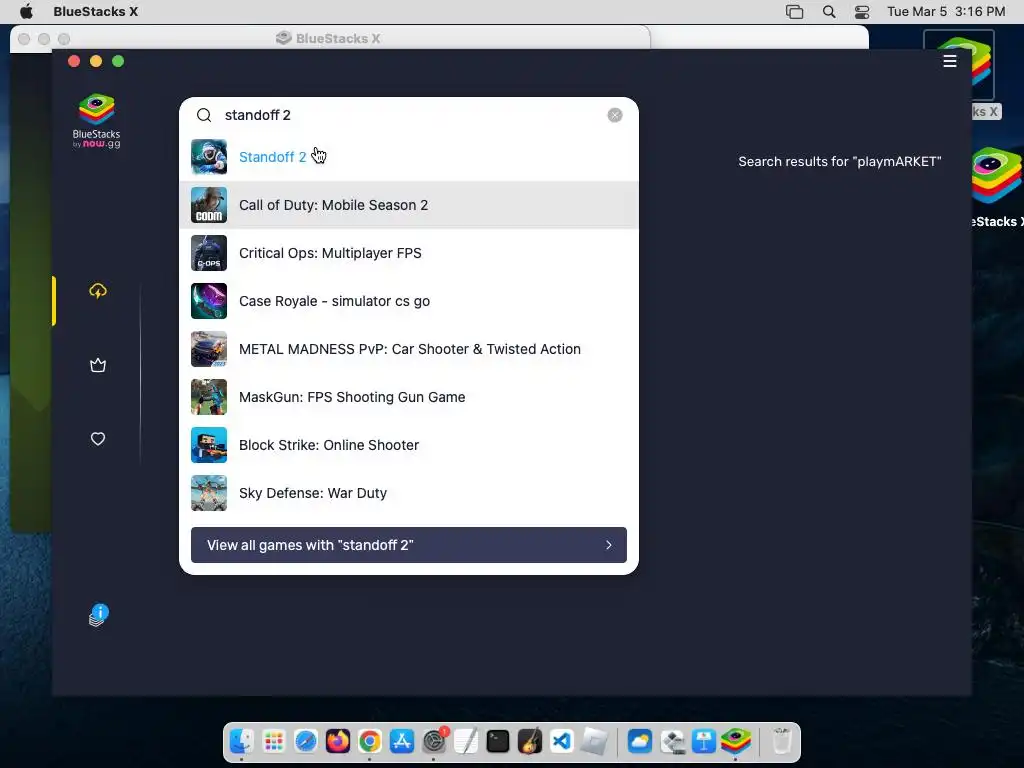Launch GarageBand from the Dock

[530, 742]
